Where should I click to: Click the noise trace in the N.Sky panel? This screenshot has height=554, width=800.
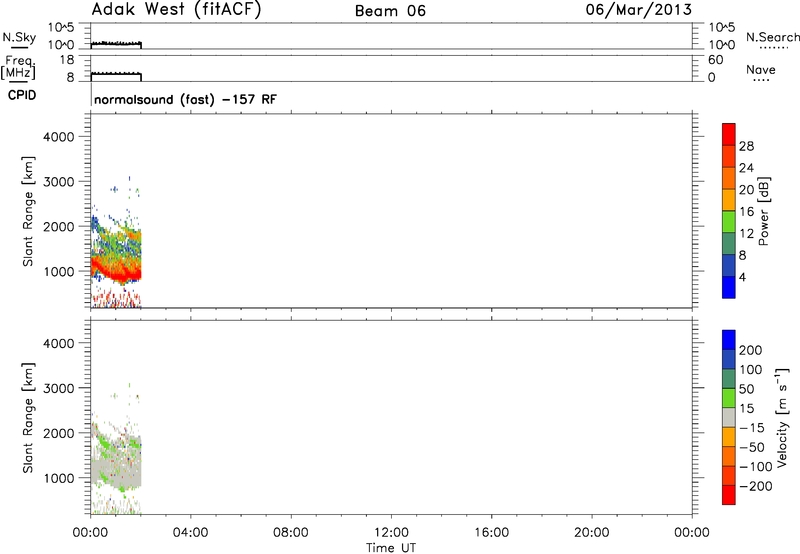click(116, 43)
